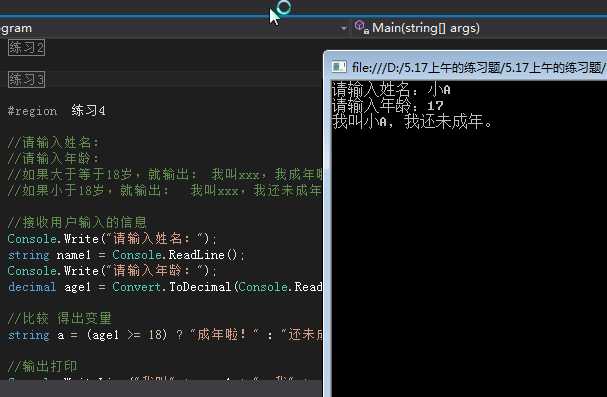
Task: Click the comment '//比较 得出变量'
Action: pyautogui.click(x=60, y=318)
